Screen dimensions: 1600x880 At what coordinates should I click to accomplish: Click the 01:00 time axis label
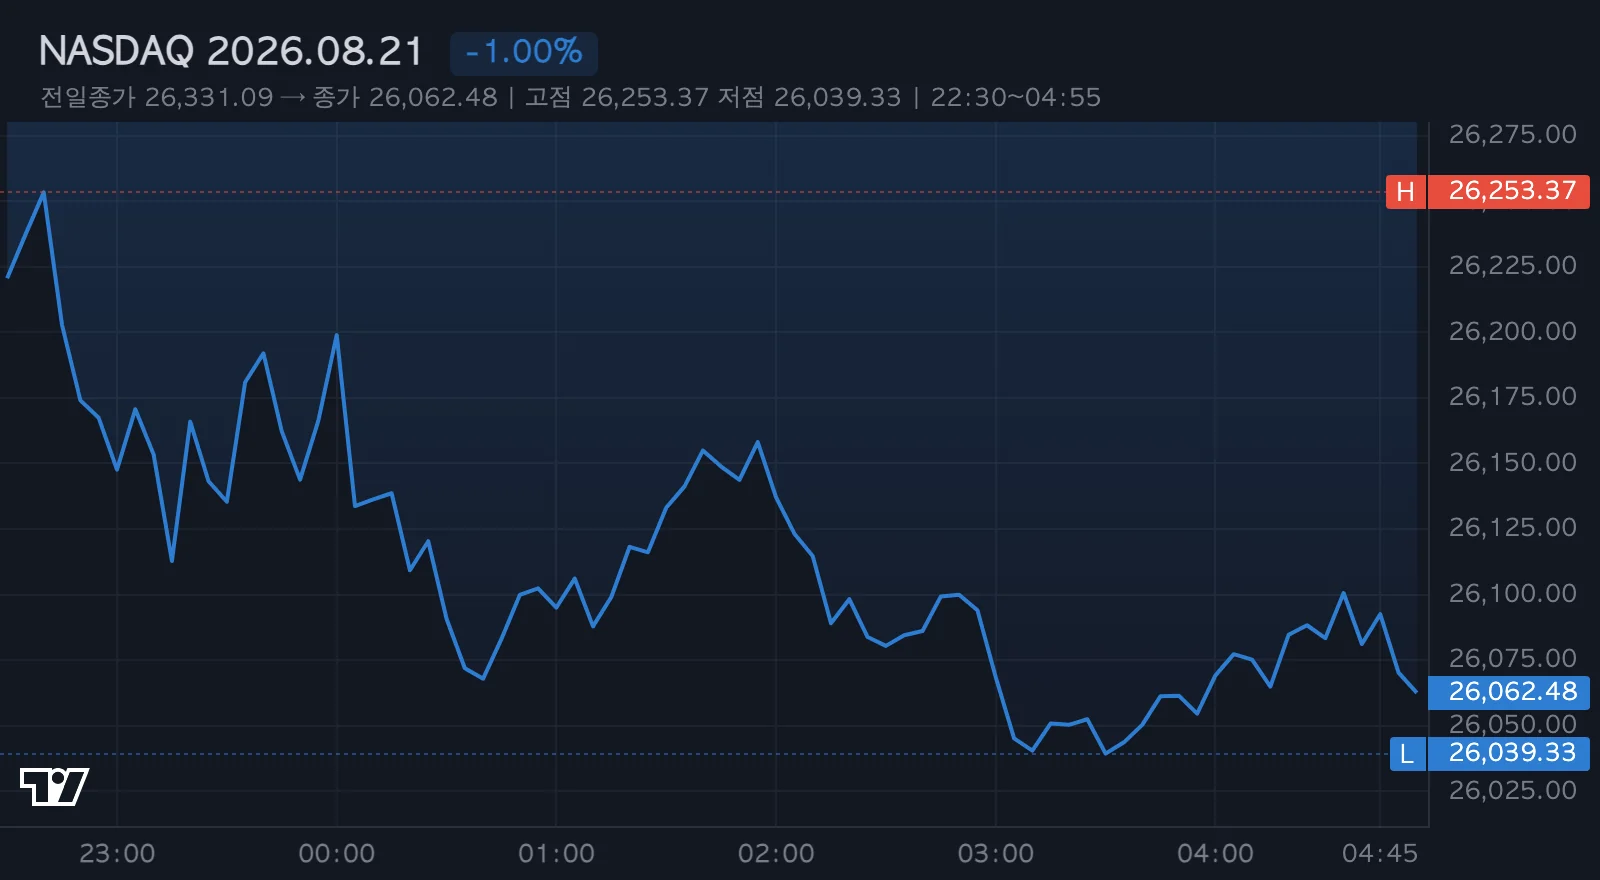[x=556, y=853]
